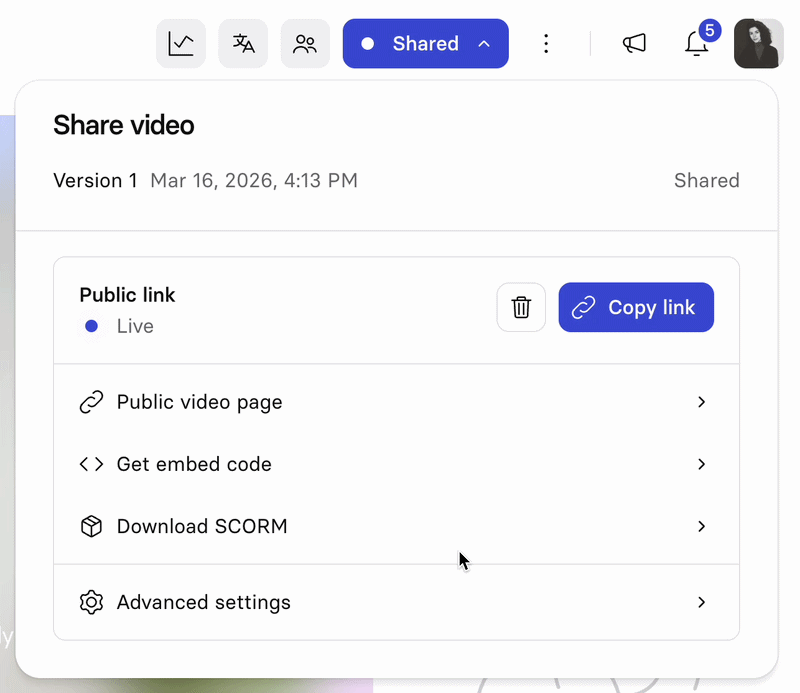Click the date Mar 16, 2026, 4:13 PM

click(254, 181)
